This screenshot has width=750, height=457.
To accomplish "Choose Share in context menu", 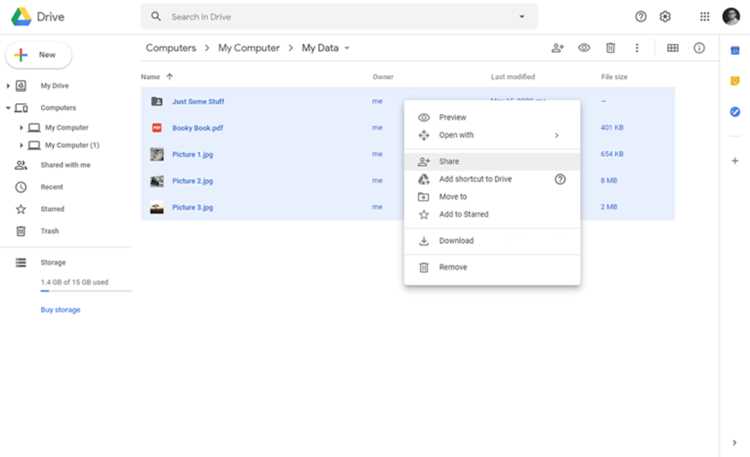I will click(492, 161).
